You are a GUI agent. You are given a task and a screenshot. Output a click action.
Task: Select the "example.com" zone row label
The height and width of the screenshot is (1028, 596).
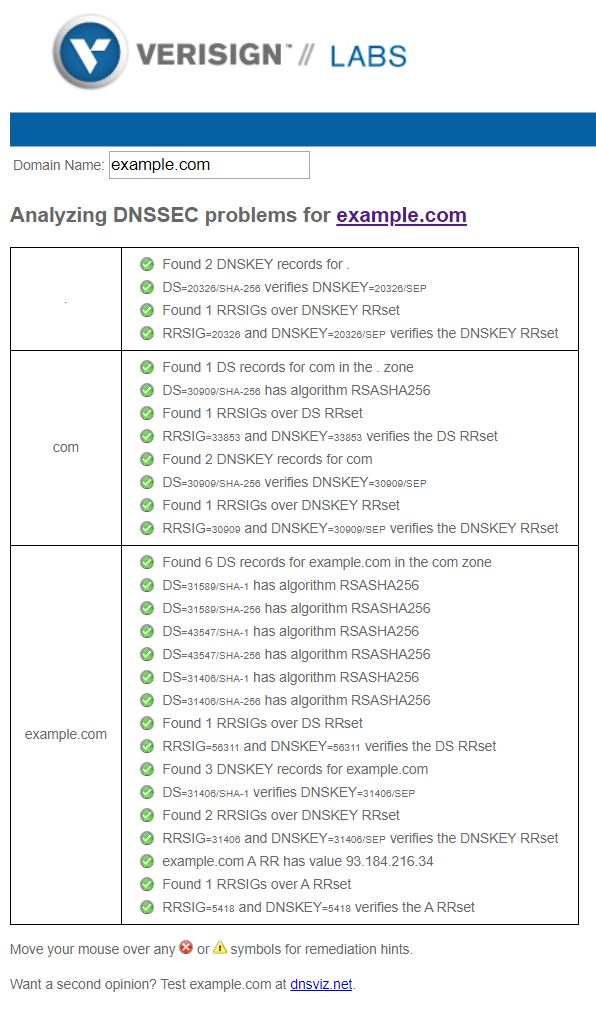(x=66, y=733)
